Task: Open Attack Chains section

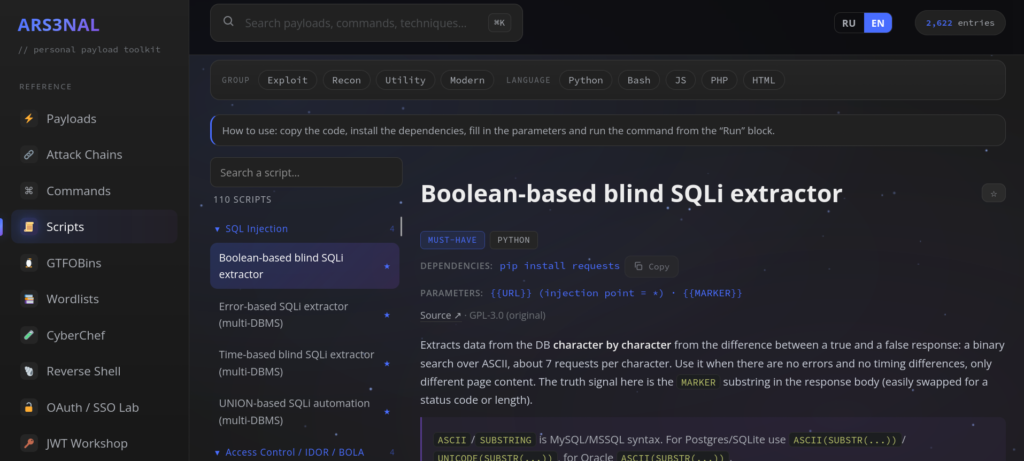Action: point(94,155)
